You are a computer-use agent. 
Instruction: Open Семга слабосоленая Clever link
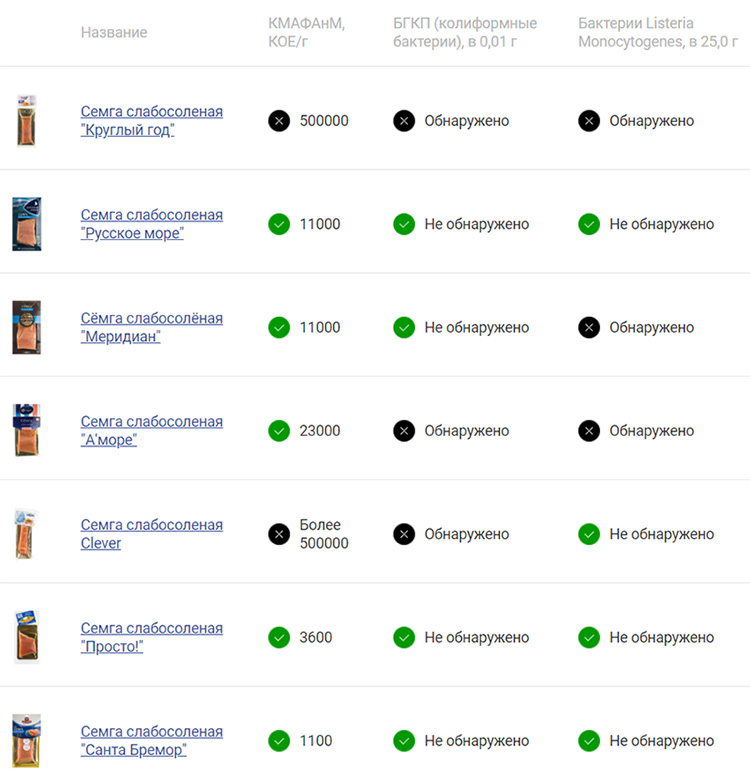point(152,534)
